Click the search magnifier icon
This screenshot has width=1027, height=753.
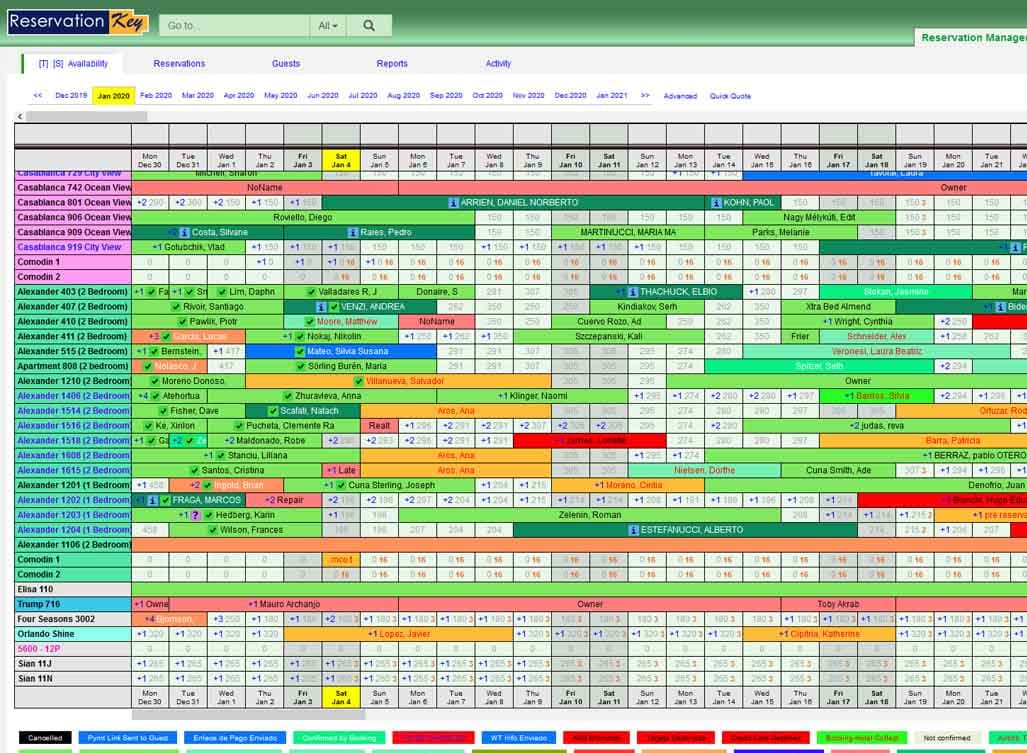tap(368, 24)
